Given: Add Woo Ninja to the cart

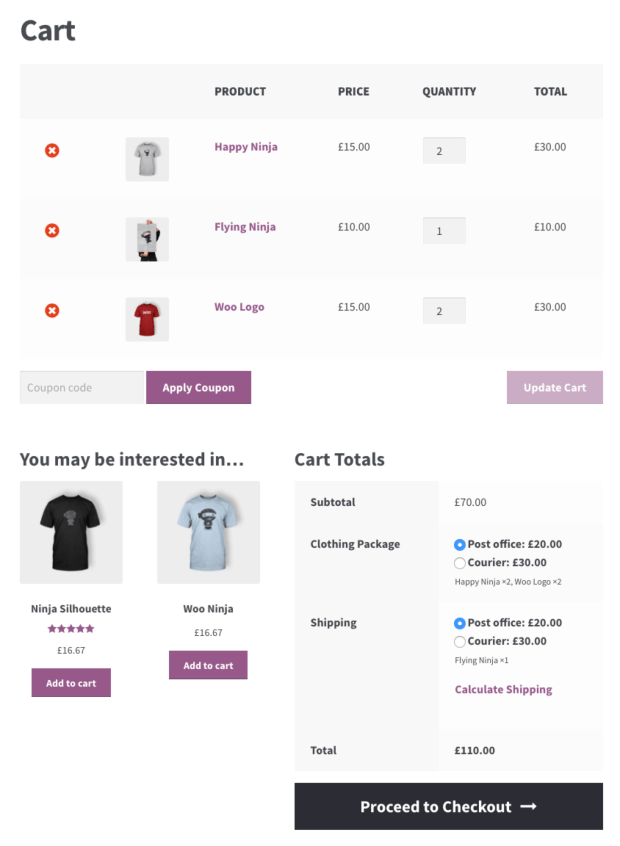Looking at the screenshot, I should pos(208,665).
